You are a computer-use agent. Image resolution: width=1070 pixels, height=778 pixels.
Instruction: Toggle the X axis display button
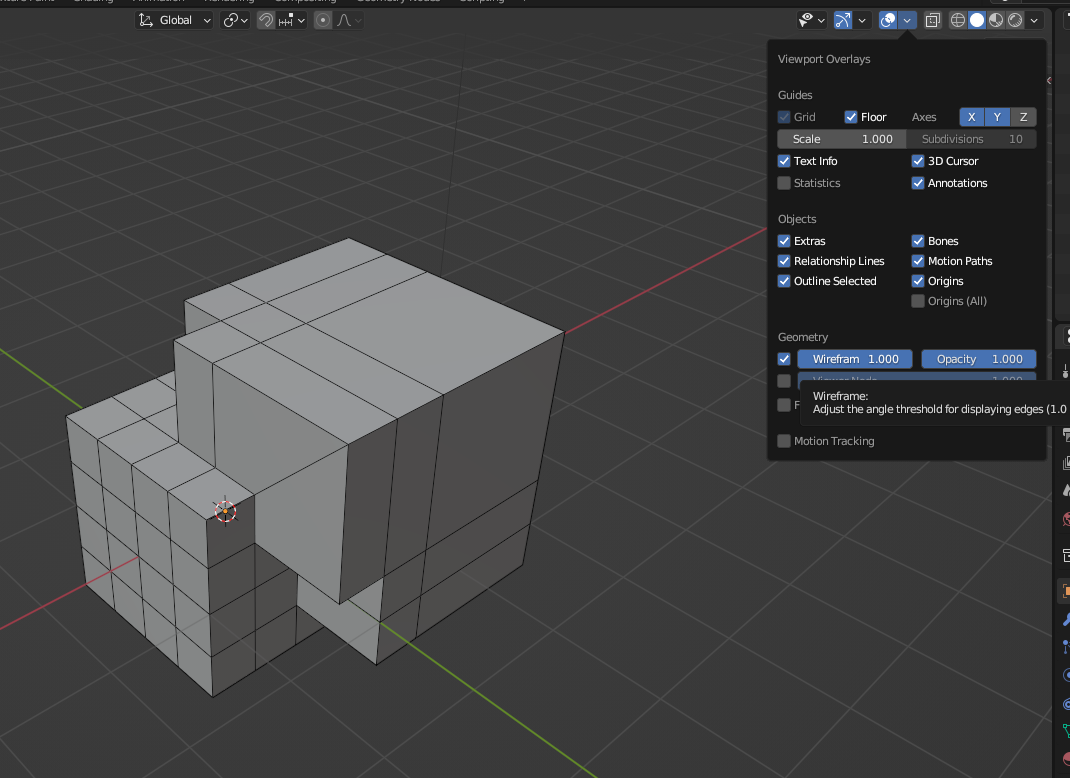click(x=972, y=117)
